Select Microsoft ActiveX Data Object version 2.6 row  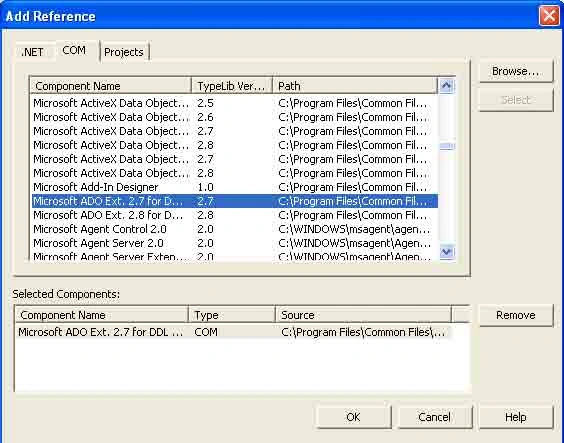(x=235, y=117)
